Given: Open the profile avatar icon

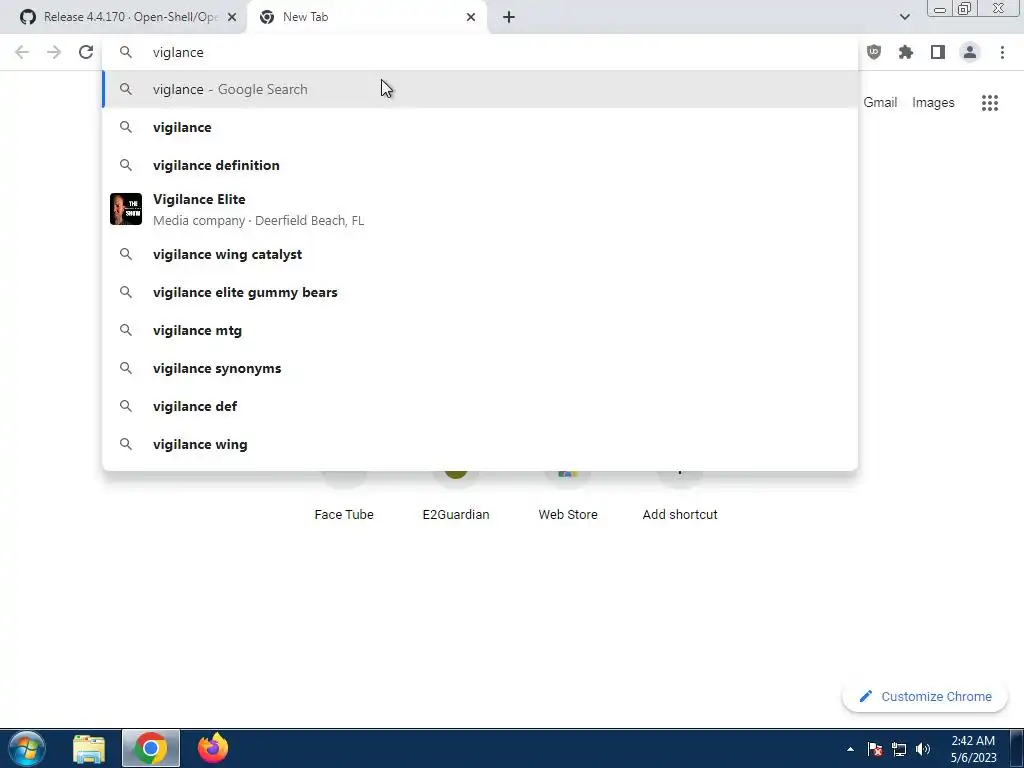Looking at the screenshot, I should coord(970,52).
